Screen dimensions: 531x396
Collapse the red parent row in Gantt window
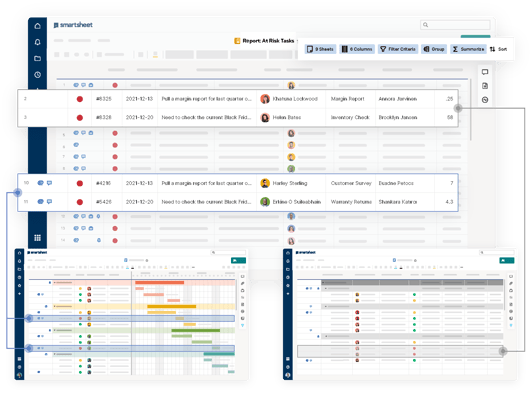pyautogui.click(x=55, y=283)
